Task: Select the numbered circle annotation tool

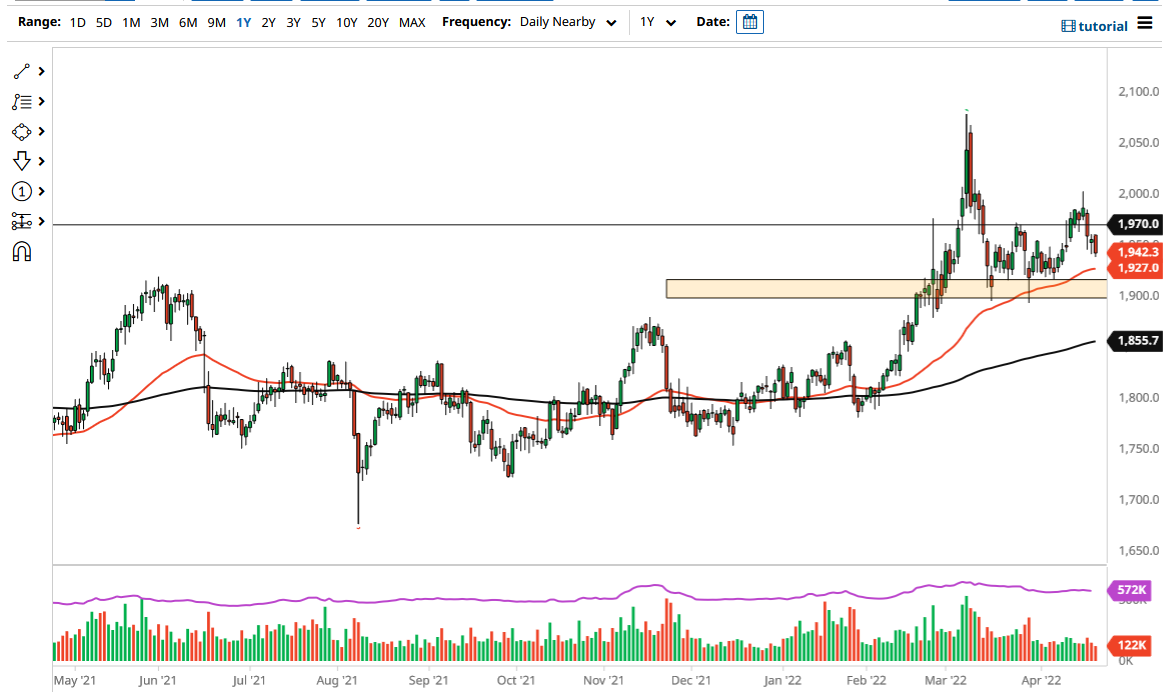Action: [x=20, y=191]
